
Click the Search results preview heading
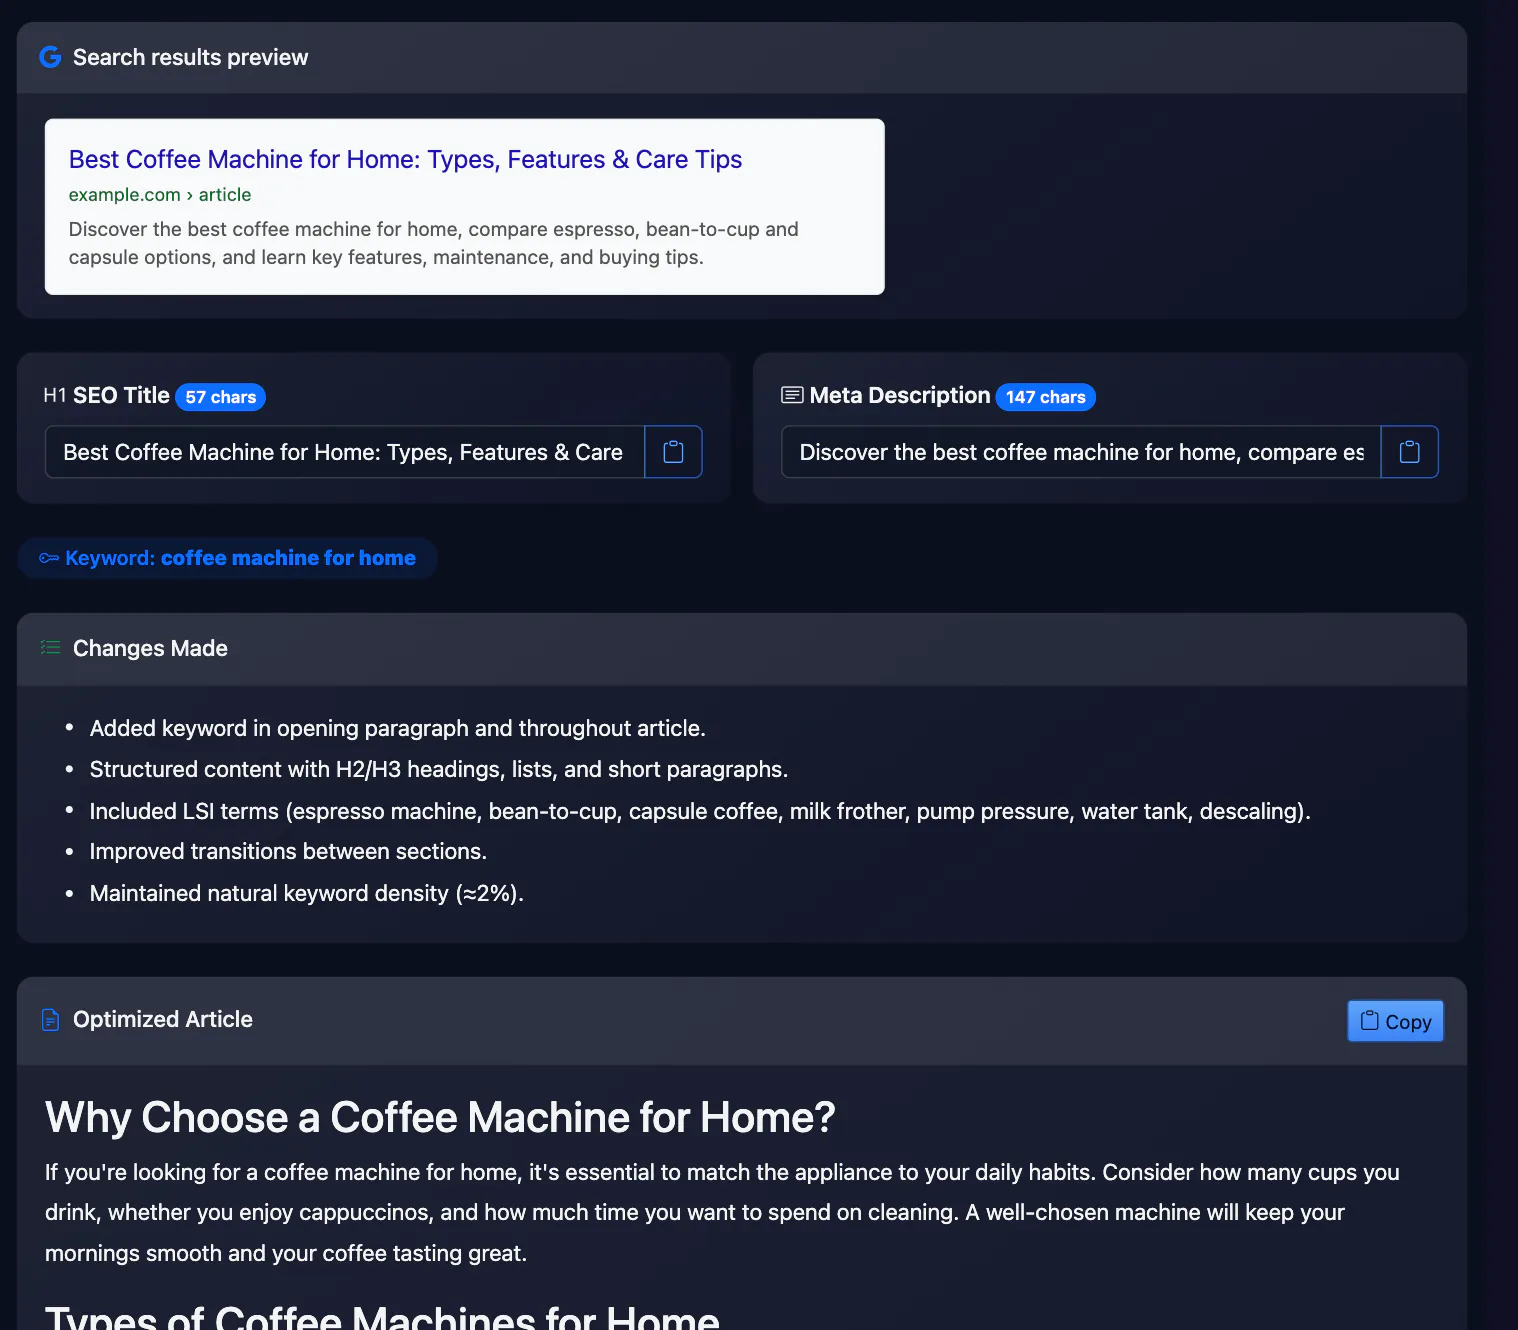(190, 57)
